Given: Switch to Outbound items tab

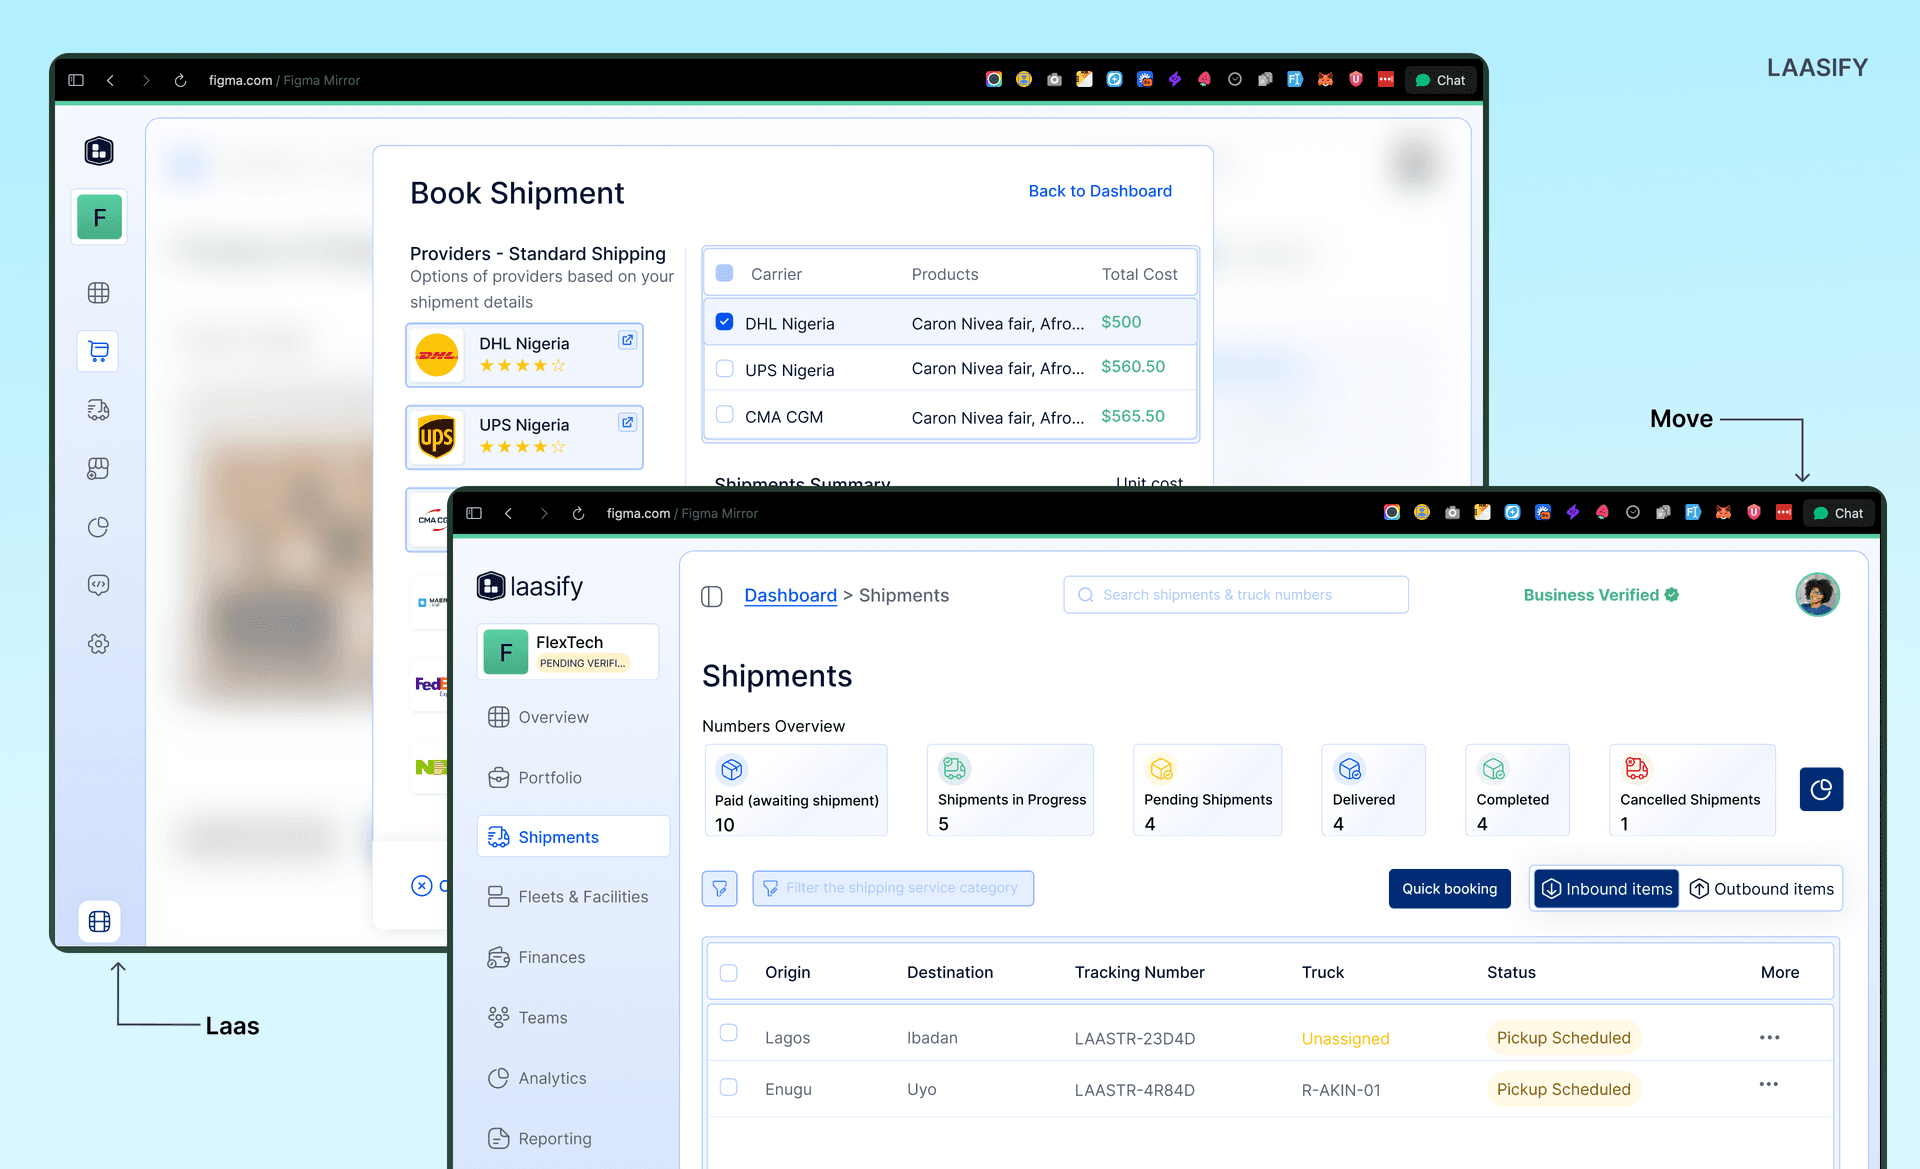Looking at the screenshot, I should (x=1762, y=889).
